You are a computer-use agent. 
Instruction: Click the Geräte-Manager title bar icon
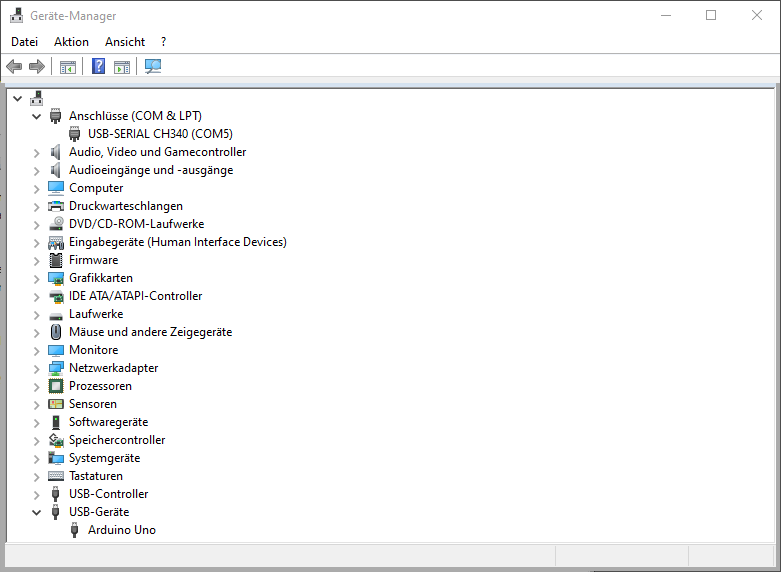pos(16,15)
